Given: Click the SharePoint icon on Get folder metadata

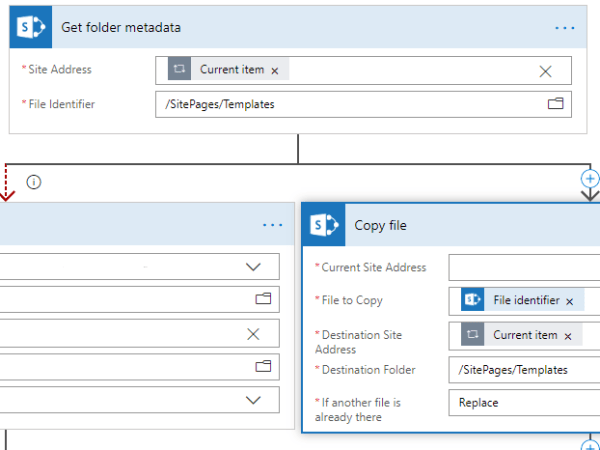Looking at the screenshot, I should click(x=31, y=27).
